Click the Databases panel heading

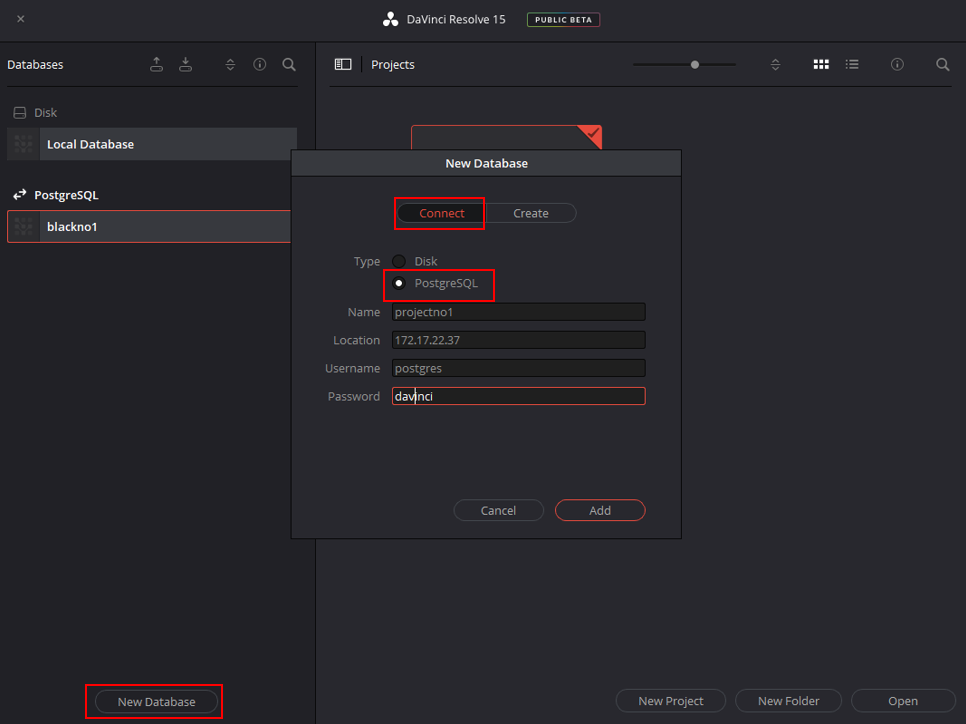pos(35,65)
